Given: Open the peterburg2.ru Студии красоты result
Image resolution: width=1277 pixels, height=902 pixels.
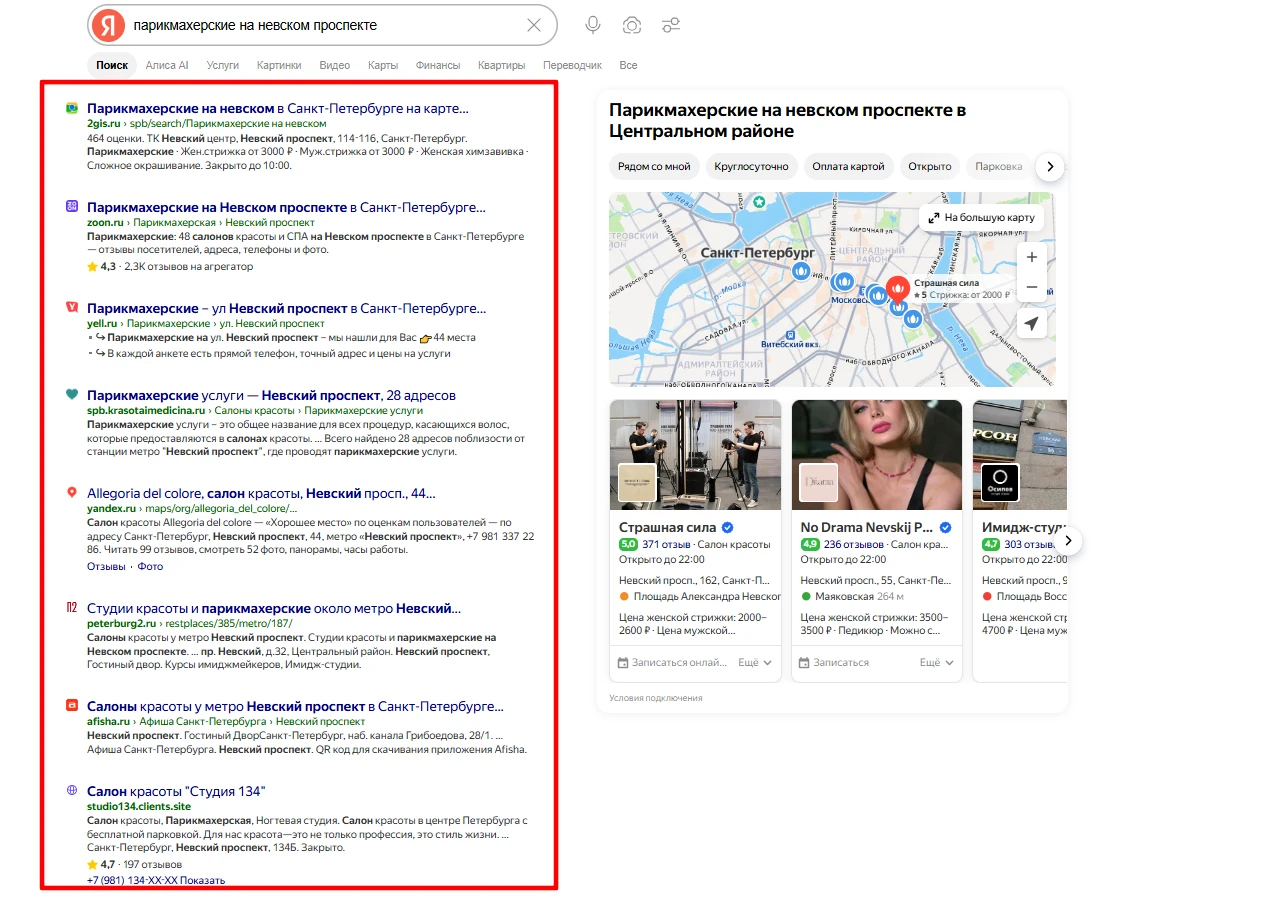Looking at the screenshot, I should (x=274, y=608).
